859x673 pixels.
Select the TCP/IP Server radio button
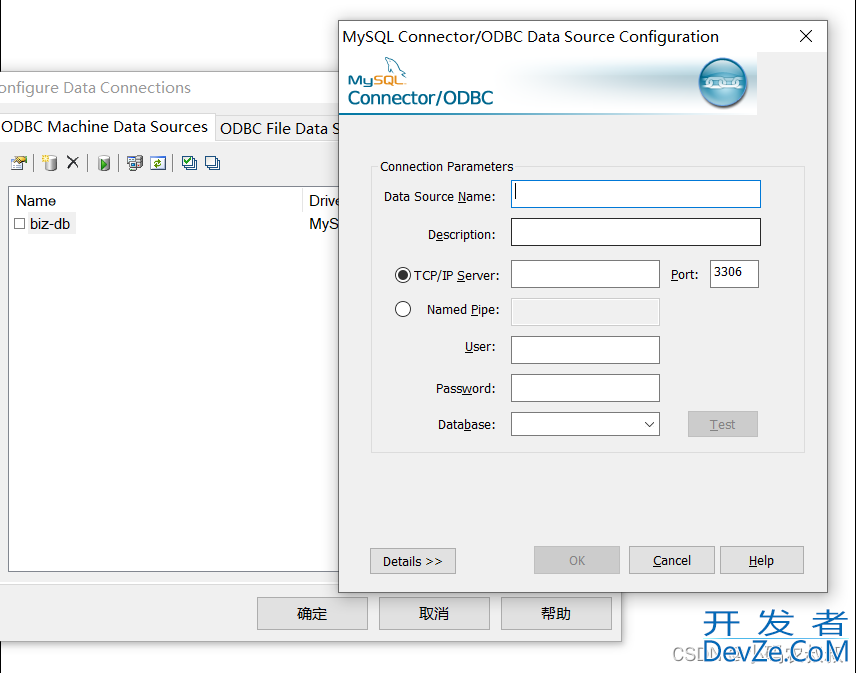(403, 275)
